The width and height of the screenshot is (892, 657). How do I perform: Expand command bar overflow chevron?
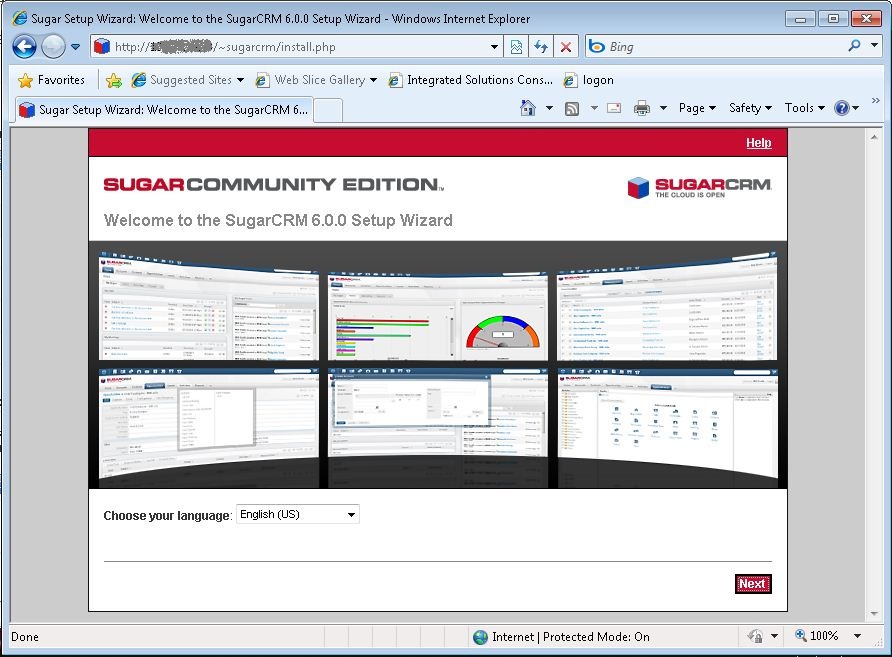[876, 101]
